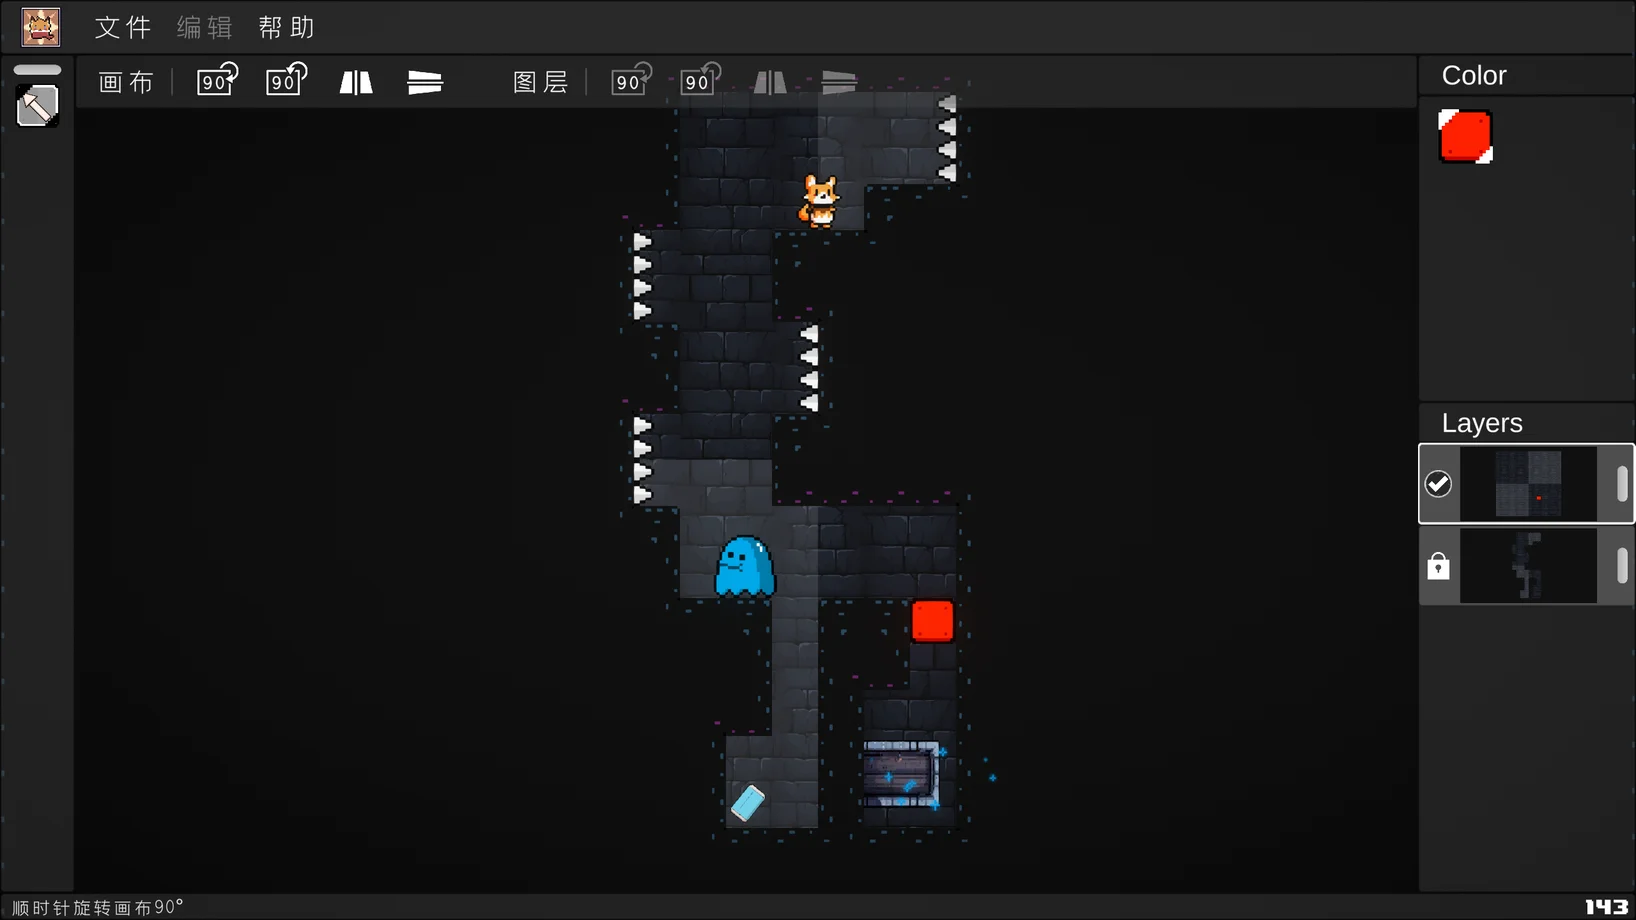Click the small bar above the arrow tool

tap(38, 70)
